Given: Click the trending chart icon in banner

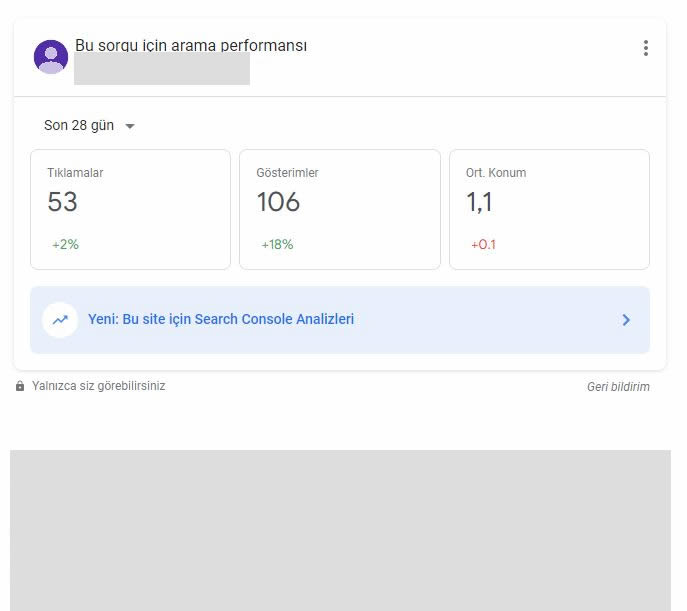Looking at the screenshot, I should click(60, 320).
